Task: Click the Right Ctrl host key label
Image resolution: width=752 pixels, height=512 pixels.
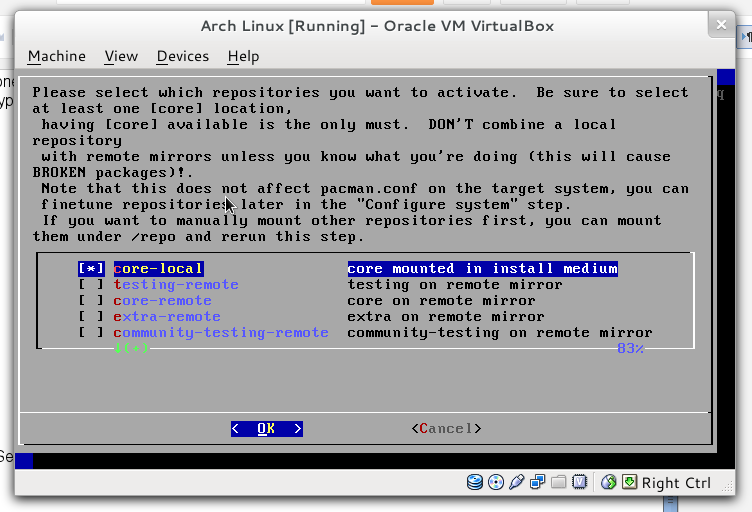Action: tap(676, 483)
